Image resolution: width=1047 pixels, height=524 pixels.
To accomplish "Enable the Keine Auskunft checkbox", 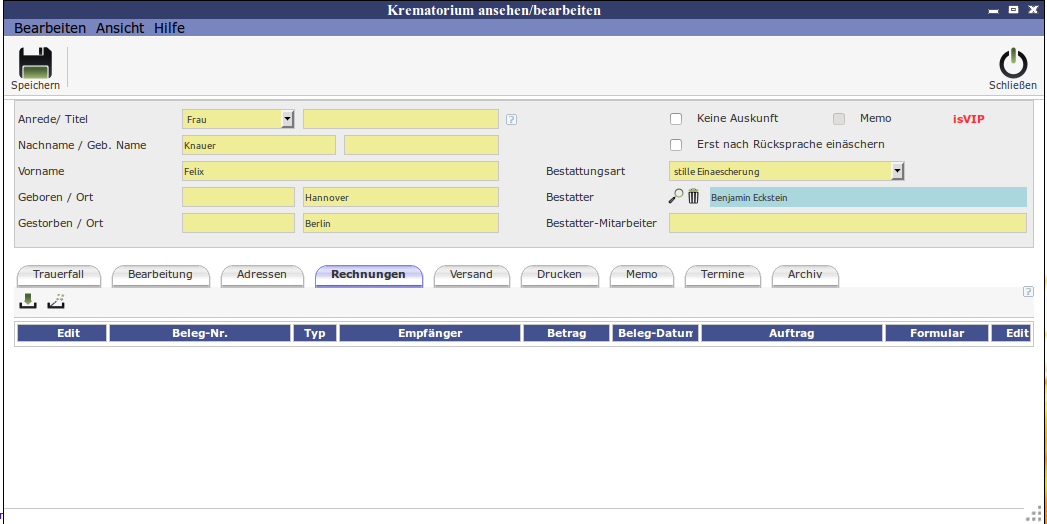I will [x=676, y=118].
